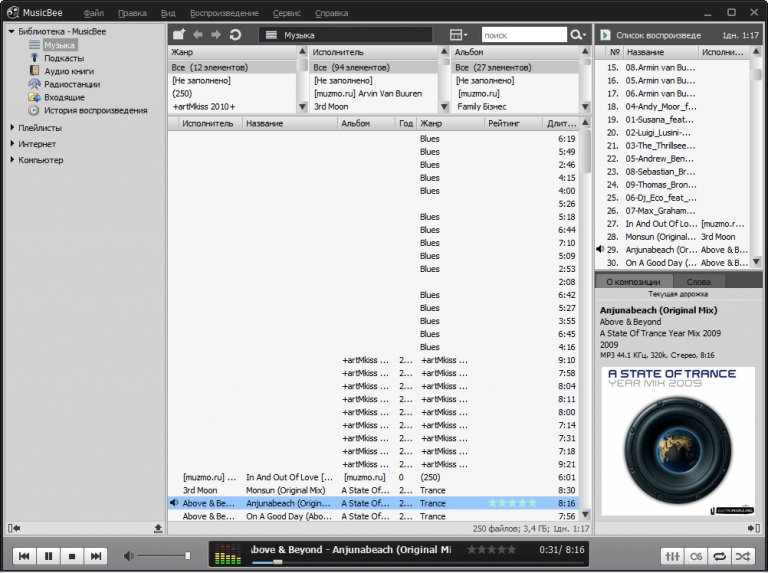This screenshot has width=768, height=573.
Task: Click the A State Of Trance album art
Action: pyautogui.click(x=678, y=441)
